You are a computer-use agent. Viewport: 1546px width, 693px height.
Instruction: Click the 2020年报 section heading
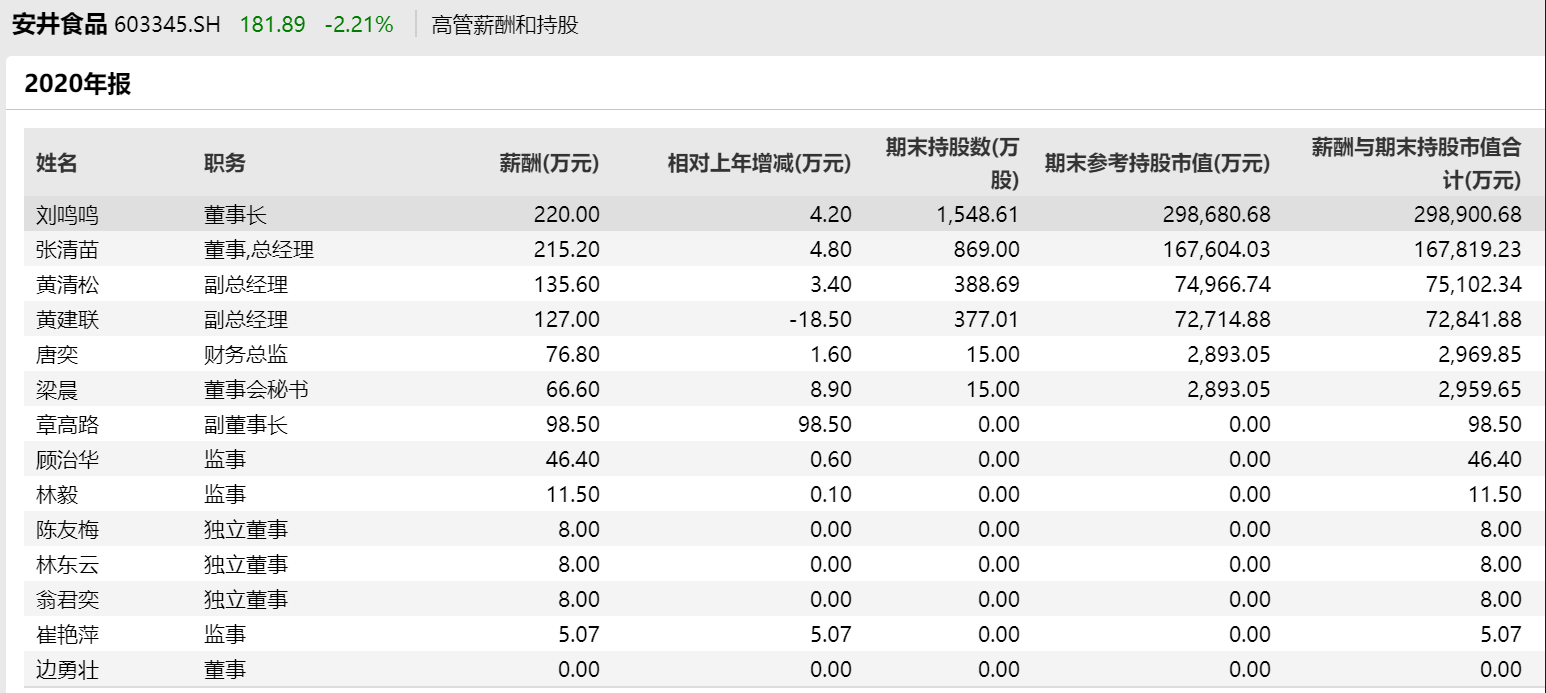point(77,84)
